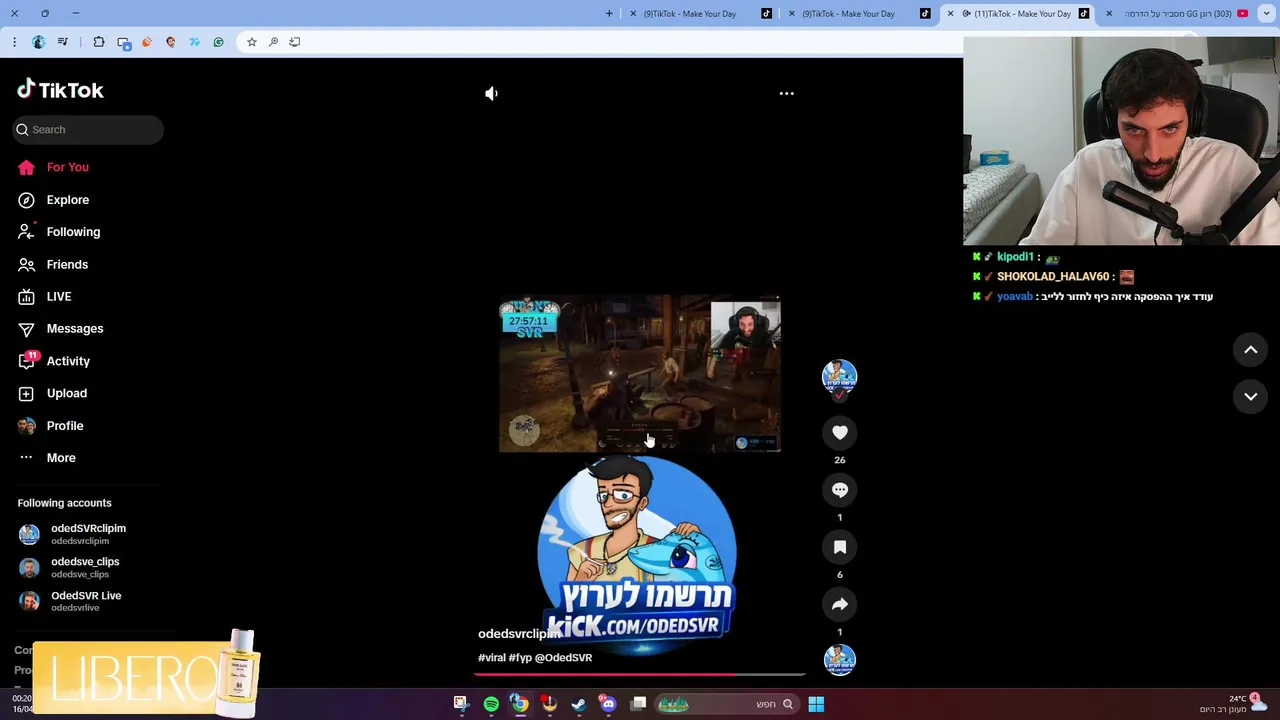Open Messages in sidebar
This screenshot has width=1280, height=720.
coord(60,329)
